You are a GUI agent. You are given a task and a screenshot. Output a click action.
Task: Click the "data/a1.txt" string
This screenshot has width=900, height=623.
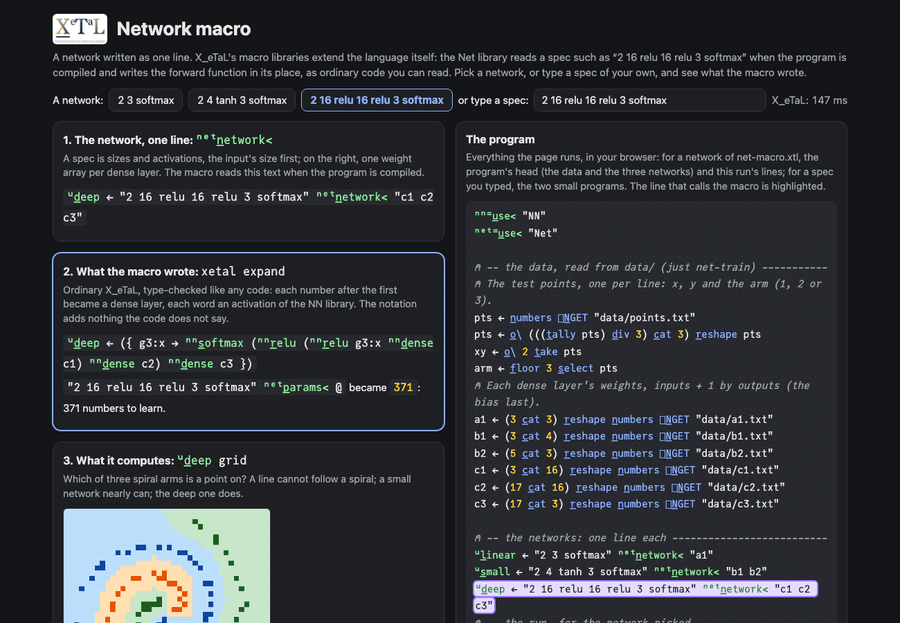[734, 419]
